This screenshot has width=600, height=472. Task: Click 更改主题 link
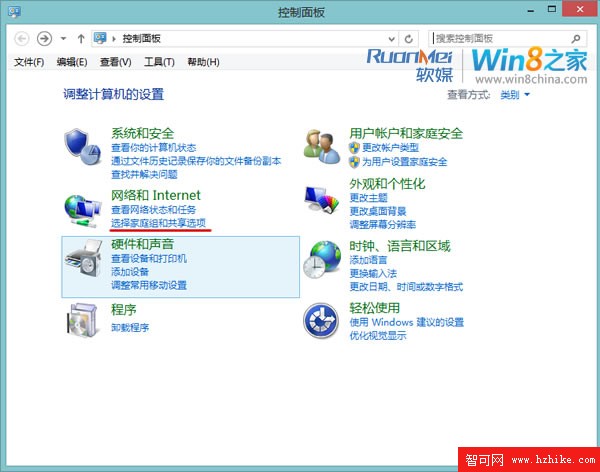click(x=368, y=198)
